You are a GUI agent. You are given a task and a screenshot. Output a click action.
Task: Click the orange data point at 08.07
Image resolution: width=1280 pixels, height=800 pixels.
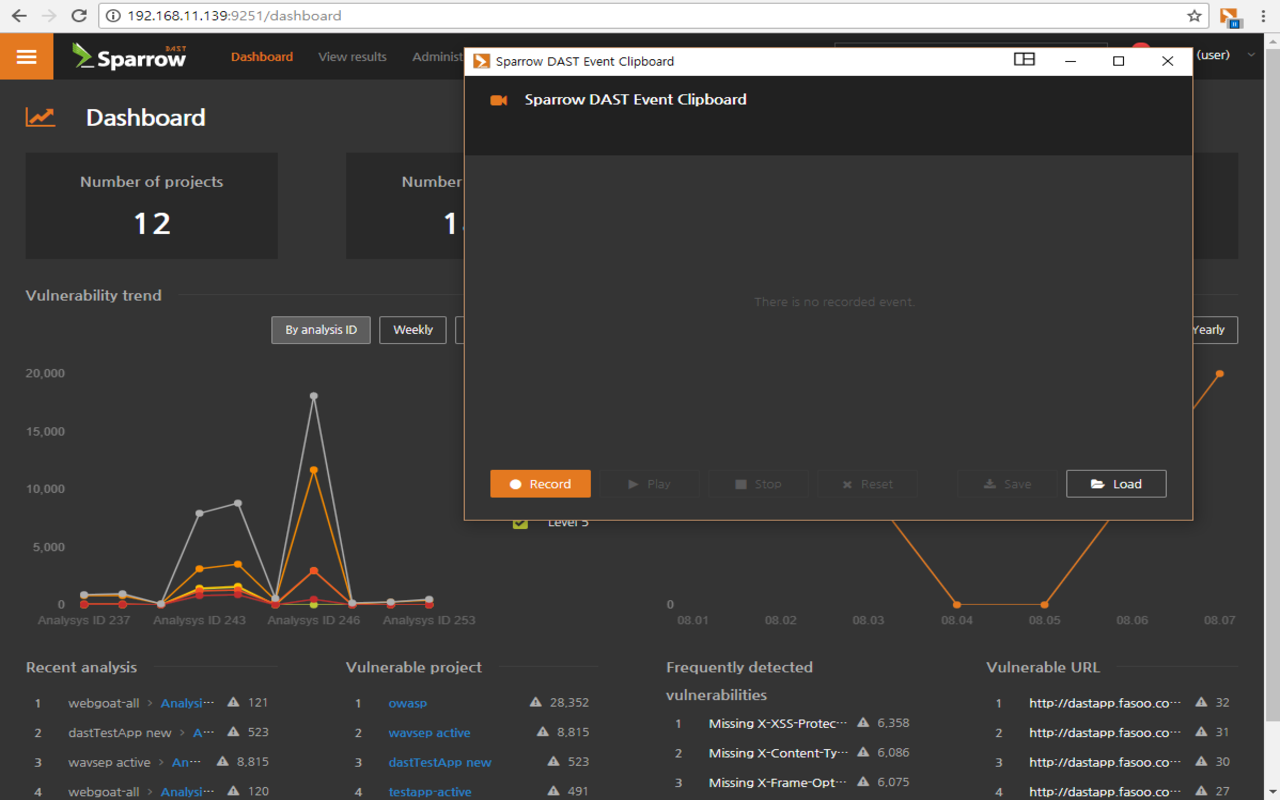[x=1220, y=374]
